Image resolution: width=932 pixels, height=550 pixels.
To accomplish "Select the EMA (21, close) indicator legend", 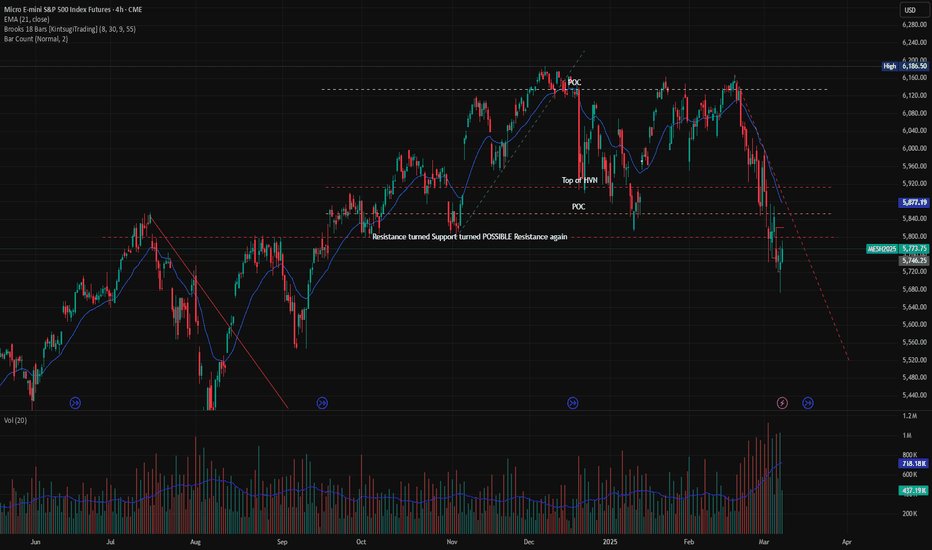I will tap(27, 20).
